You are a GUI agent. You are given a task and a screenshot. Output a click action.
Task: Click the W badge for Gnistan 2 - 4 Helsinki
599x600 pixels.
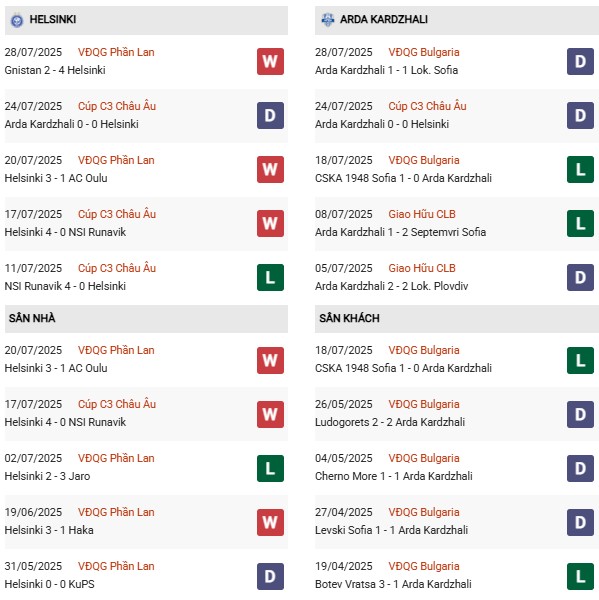point(270,61)
